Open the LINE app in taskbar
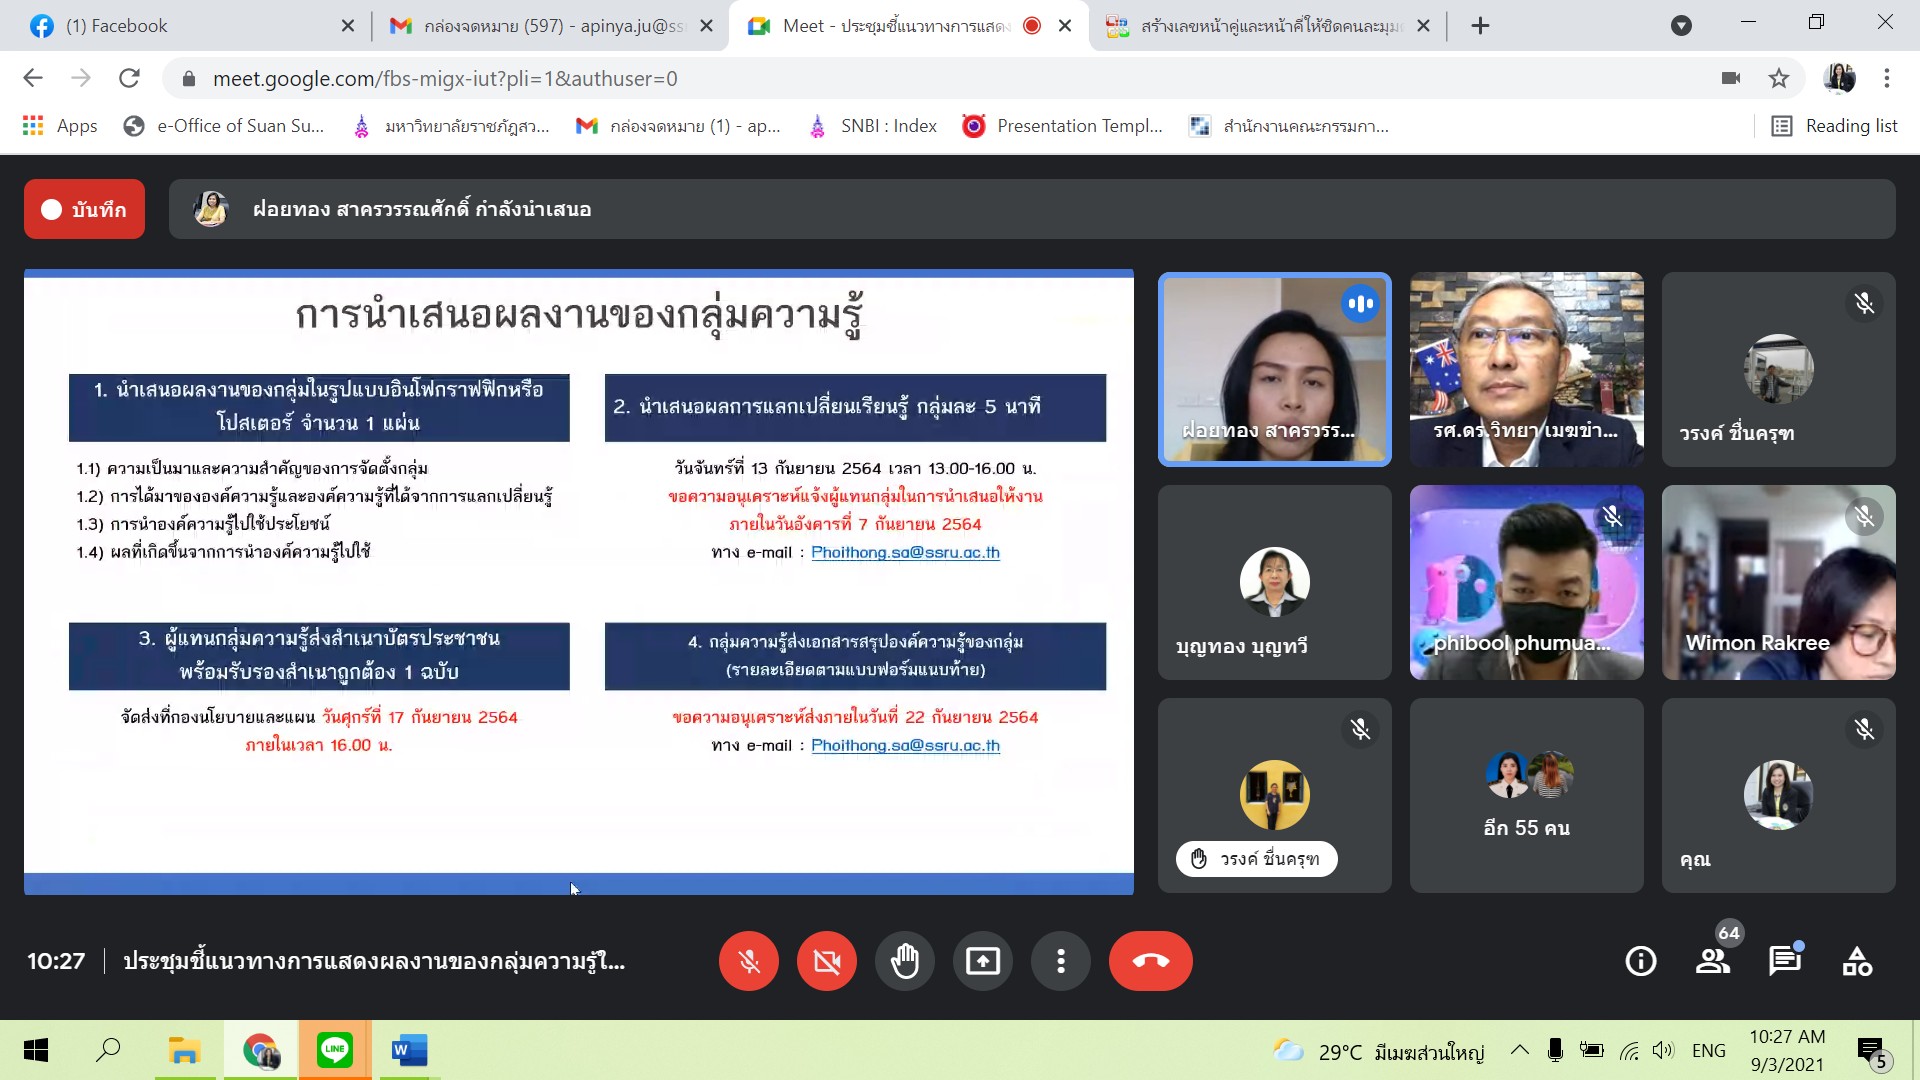 tap(334, 1050)
